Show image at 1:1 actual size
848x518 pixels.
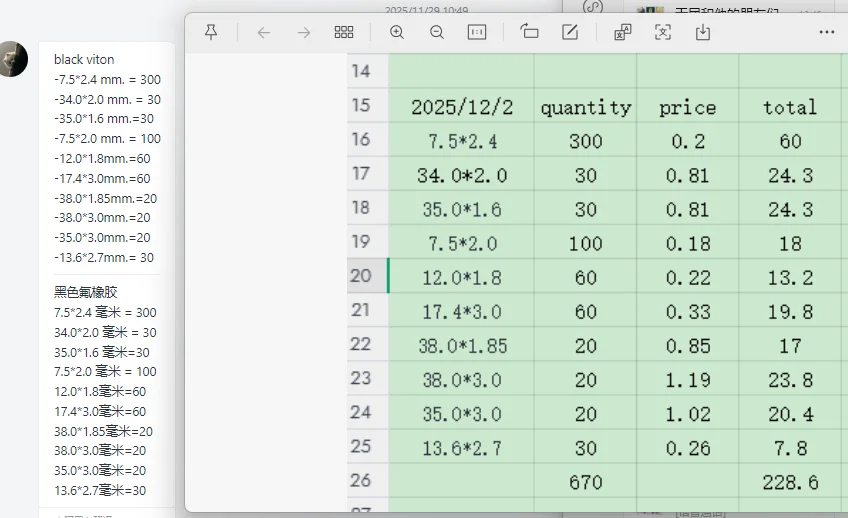[x=476, y=32]
